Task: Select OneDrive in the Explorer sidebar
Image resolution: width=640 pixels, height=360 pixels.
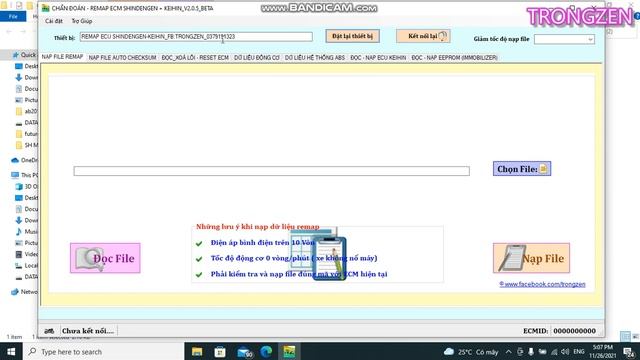Action: coord(24,160)
